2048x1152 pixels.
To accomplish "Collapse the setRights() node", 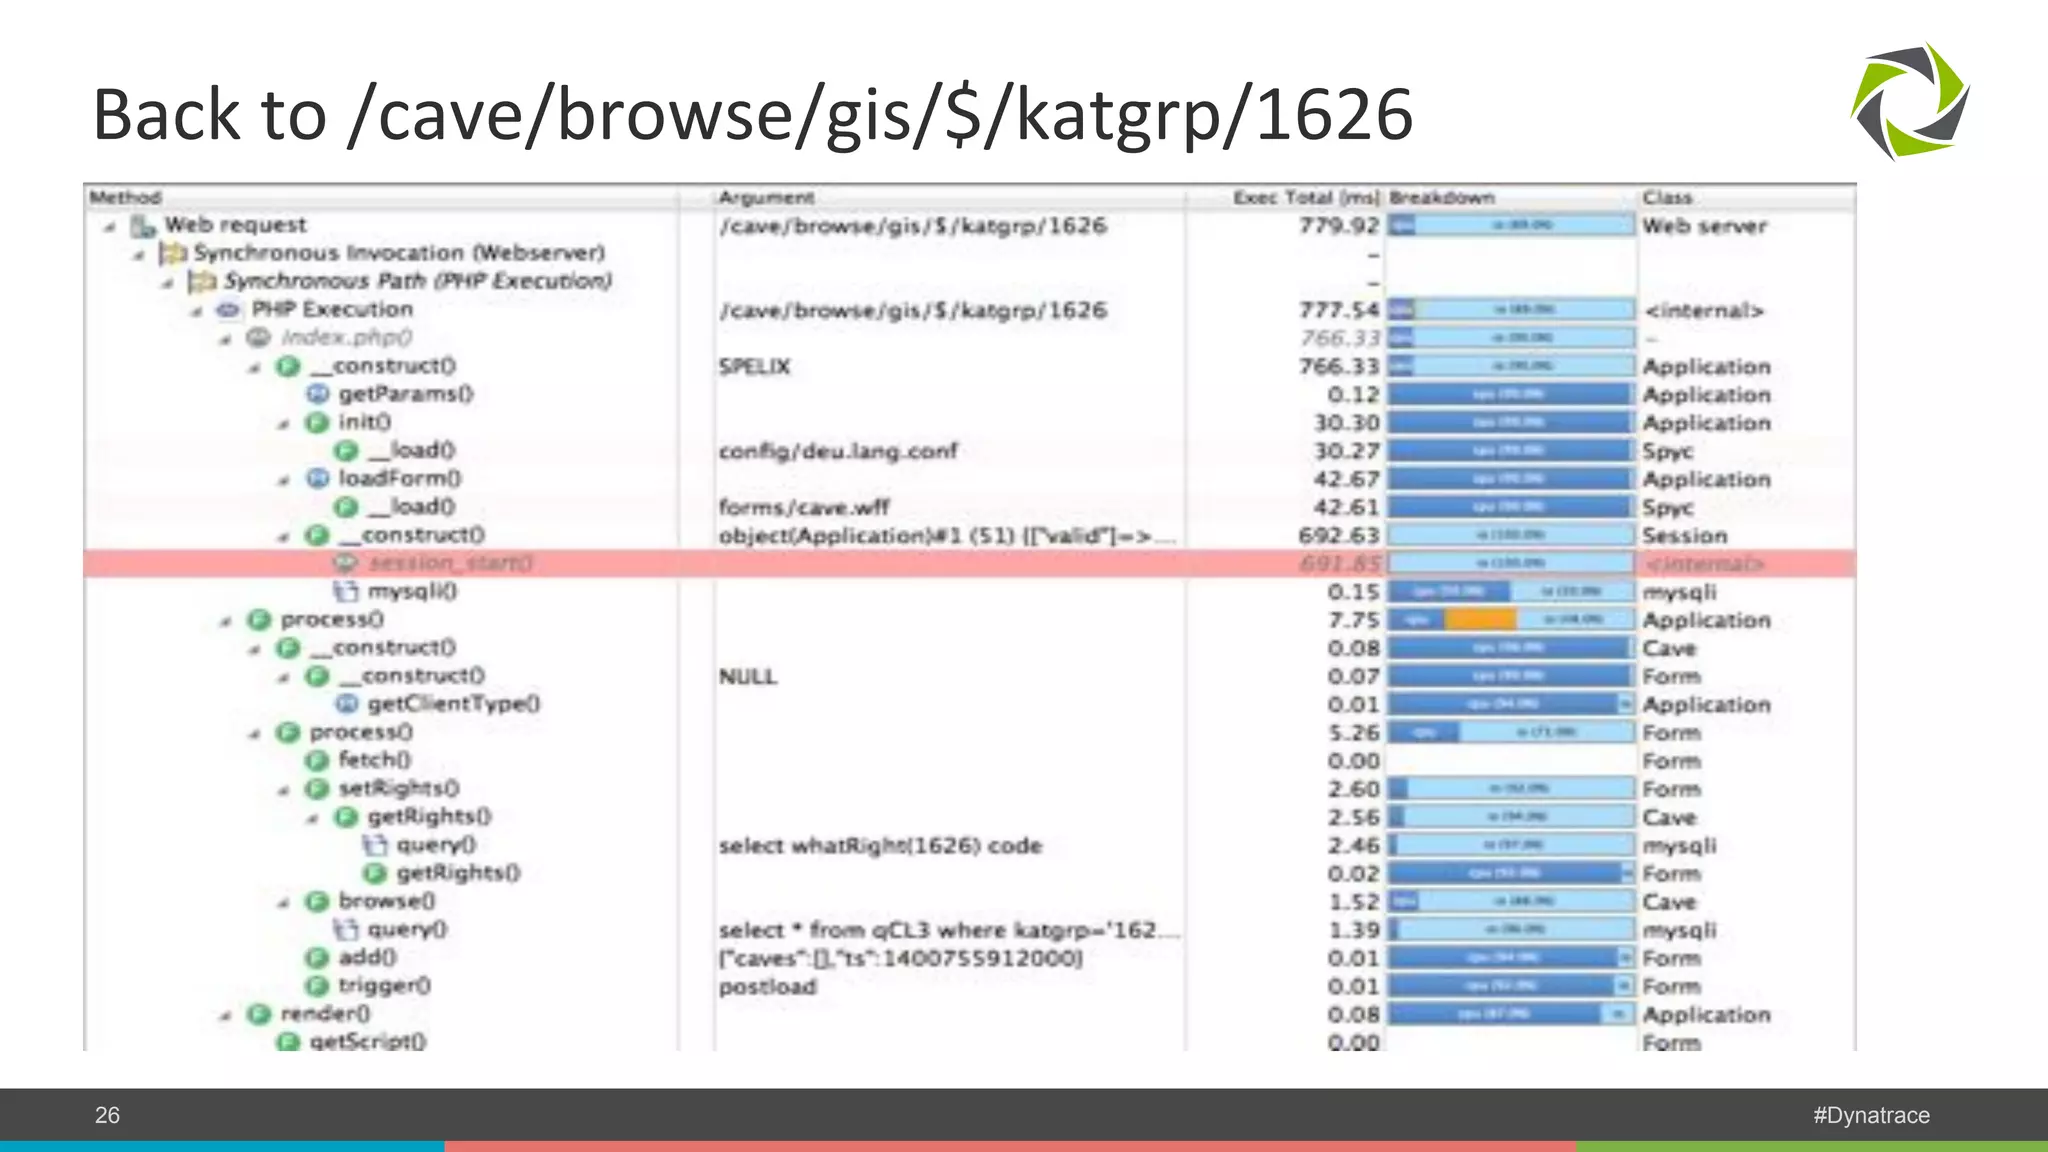I will [284, 791].
